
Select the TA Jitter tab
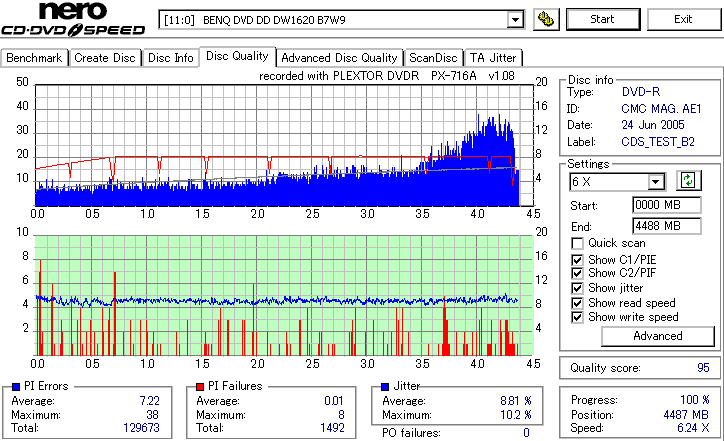pos(493,58)
